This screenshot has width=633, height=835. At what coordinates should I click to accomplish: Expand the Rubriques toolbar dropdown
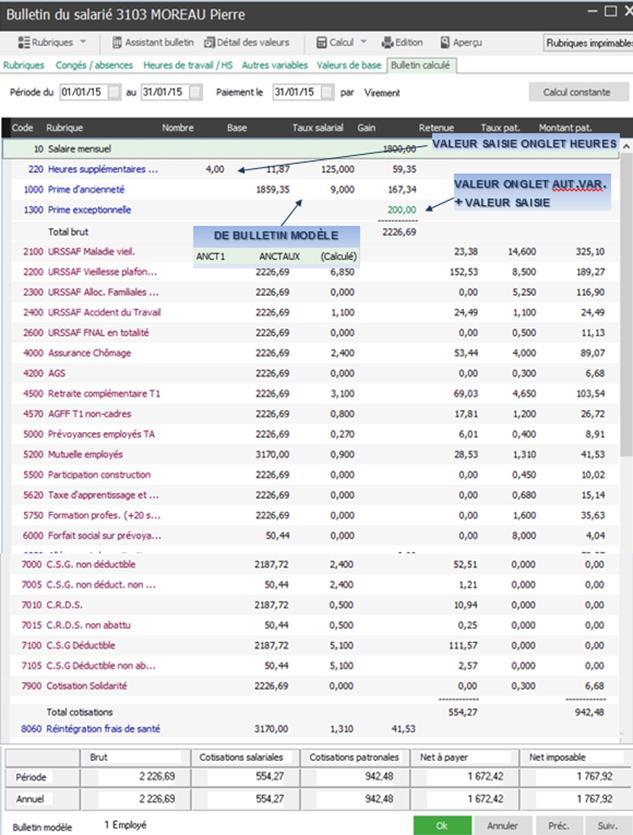(82, 43)
